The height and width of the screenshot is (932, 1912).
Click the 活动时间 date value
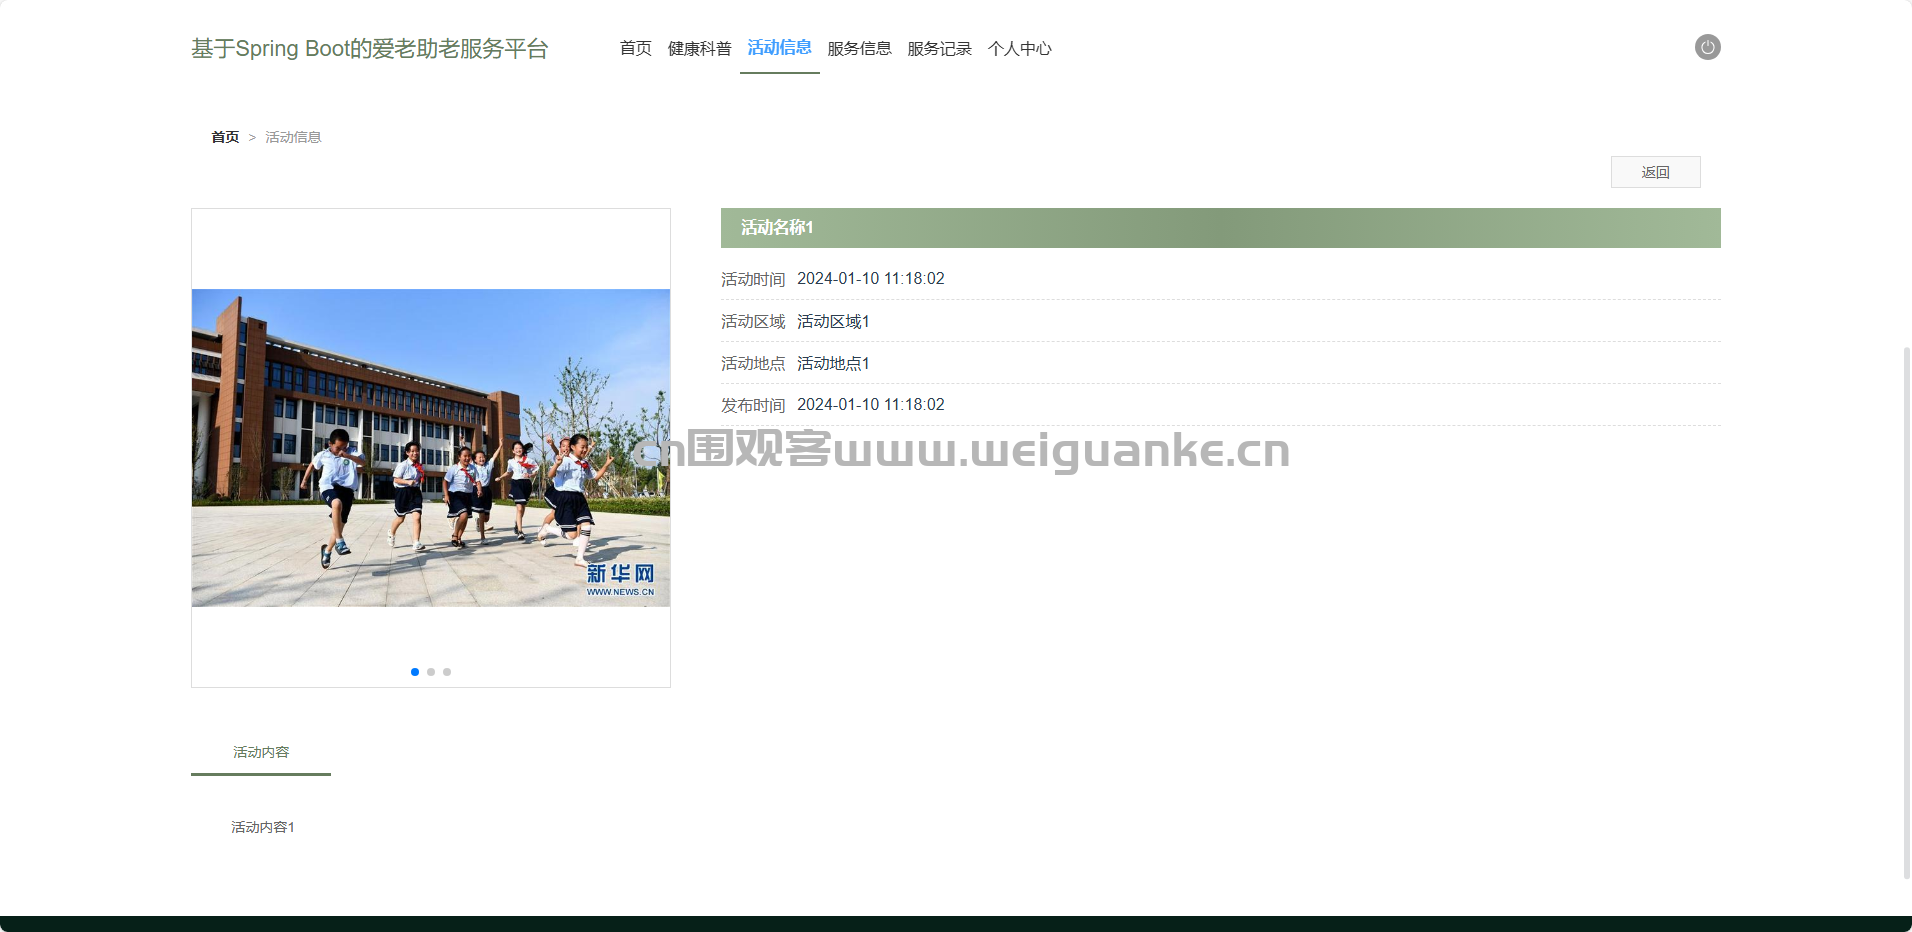pos(870,279)
